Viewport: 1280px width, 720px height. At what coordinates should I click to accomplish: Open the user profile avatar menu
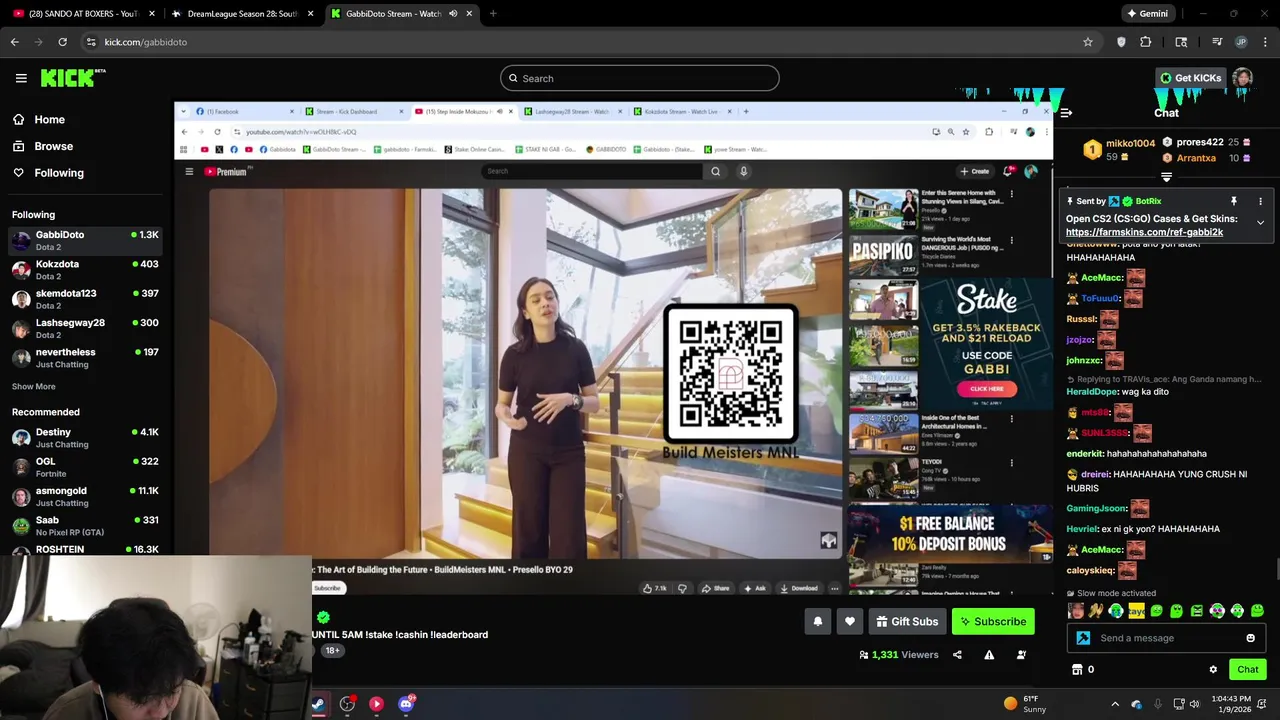[x=1242, y=78]
